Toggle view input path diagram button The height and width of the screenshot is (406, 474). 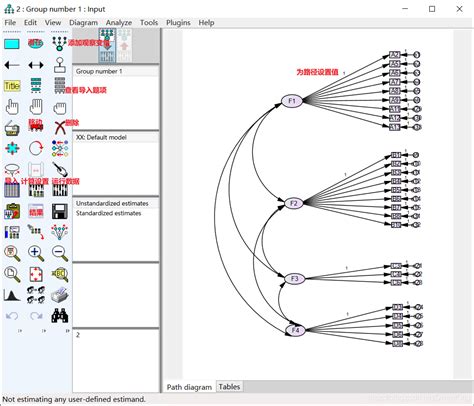point(107,46)
